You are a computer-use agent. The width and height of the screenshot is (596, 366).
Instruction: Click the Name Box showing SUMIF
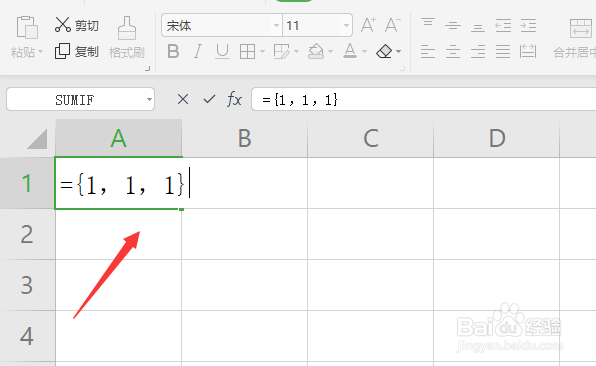(75, 100)
